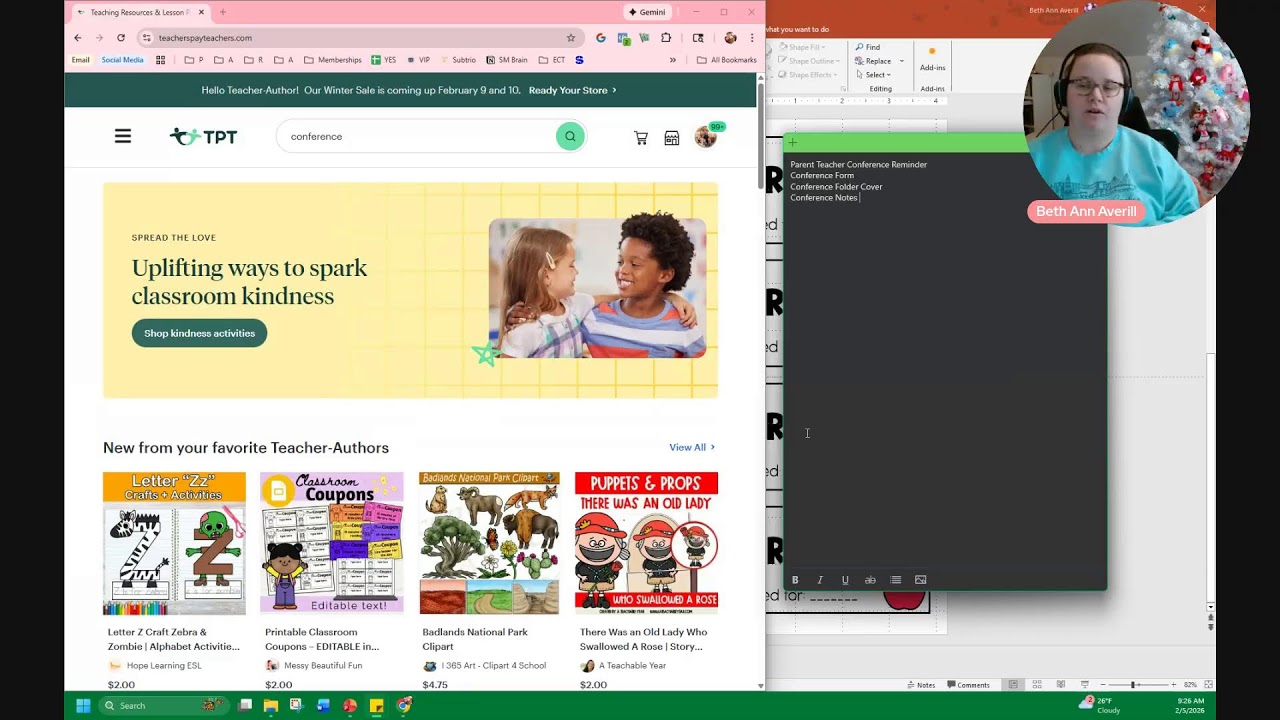Open the 'VIP' bookmark

click(x=417, y=60)
